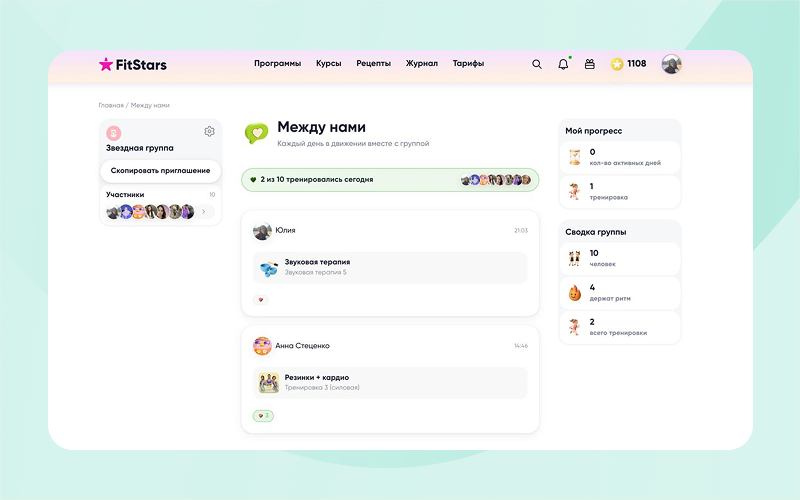Like Юлия's post with heart reaction
The image size is (800, 500).
pyautogui.click(x=261, y=300)
